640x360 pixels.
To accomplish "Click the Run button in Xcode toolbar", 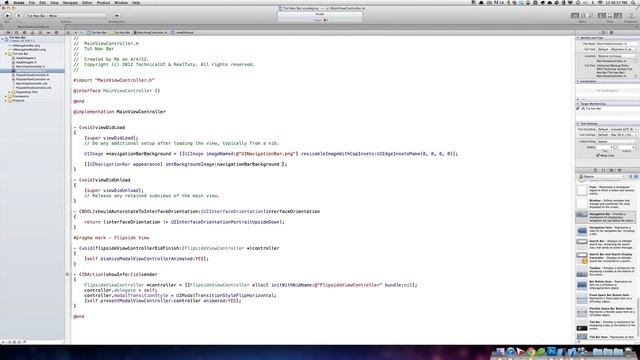I will click(x=7, y=16).
